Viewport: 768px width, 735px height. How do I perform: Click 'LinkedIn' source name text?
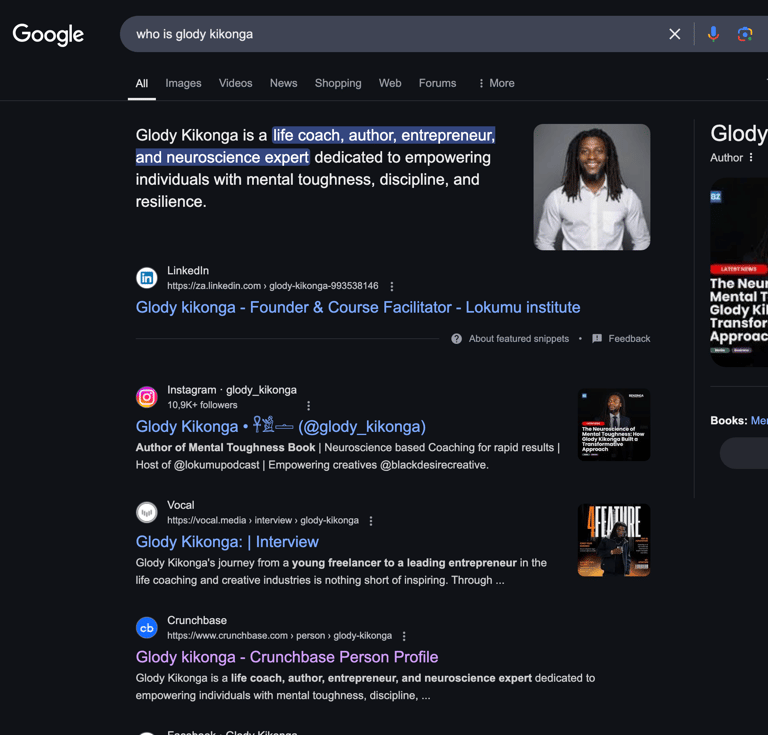[x=188, y=271]
